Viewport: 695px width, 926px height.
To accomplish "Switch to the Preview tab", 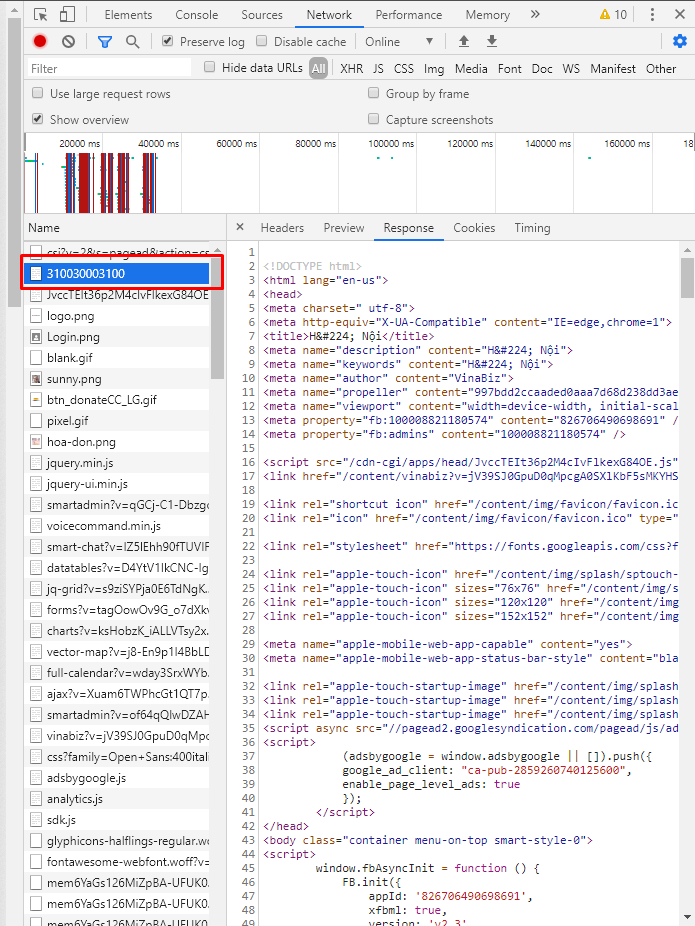I will pos(344,228).
